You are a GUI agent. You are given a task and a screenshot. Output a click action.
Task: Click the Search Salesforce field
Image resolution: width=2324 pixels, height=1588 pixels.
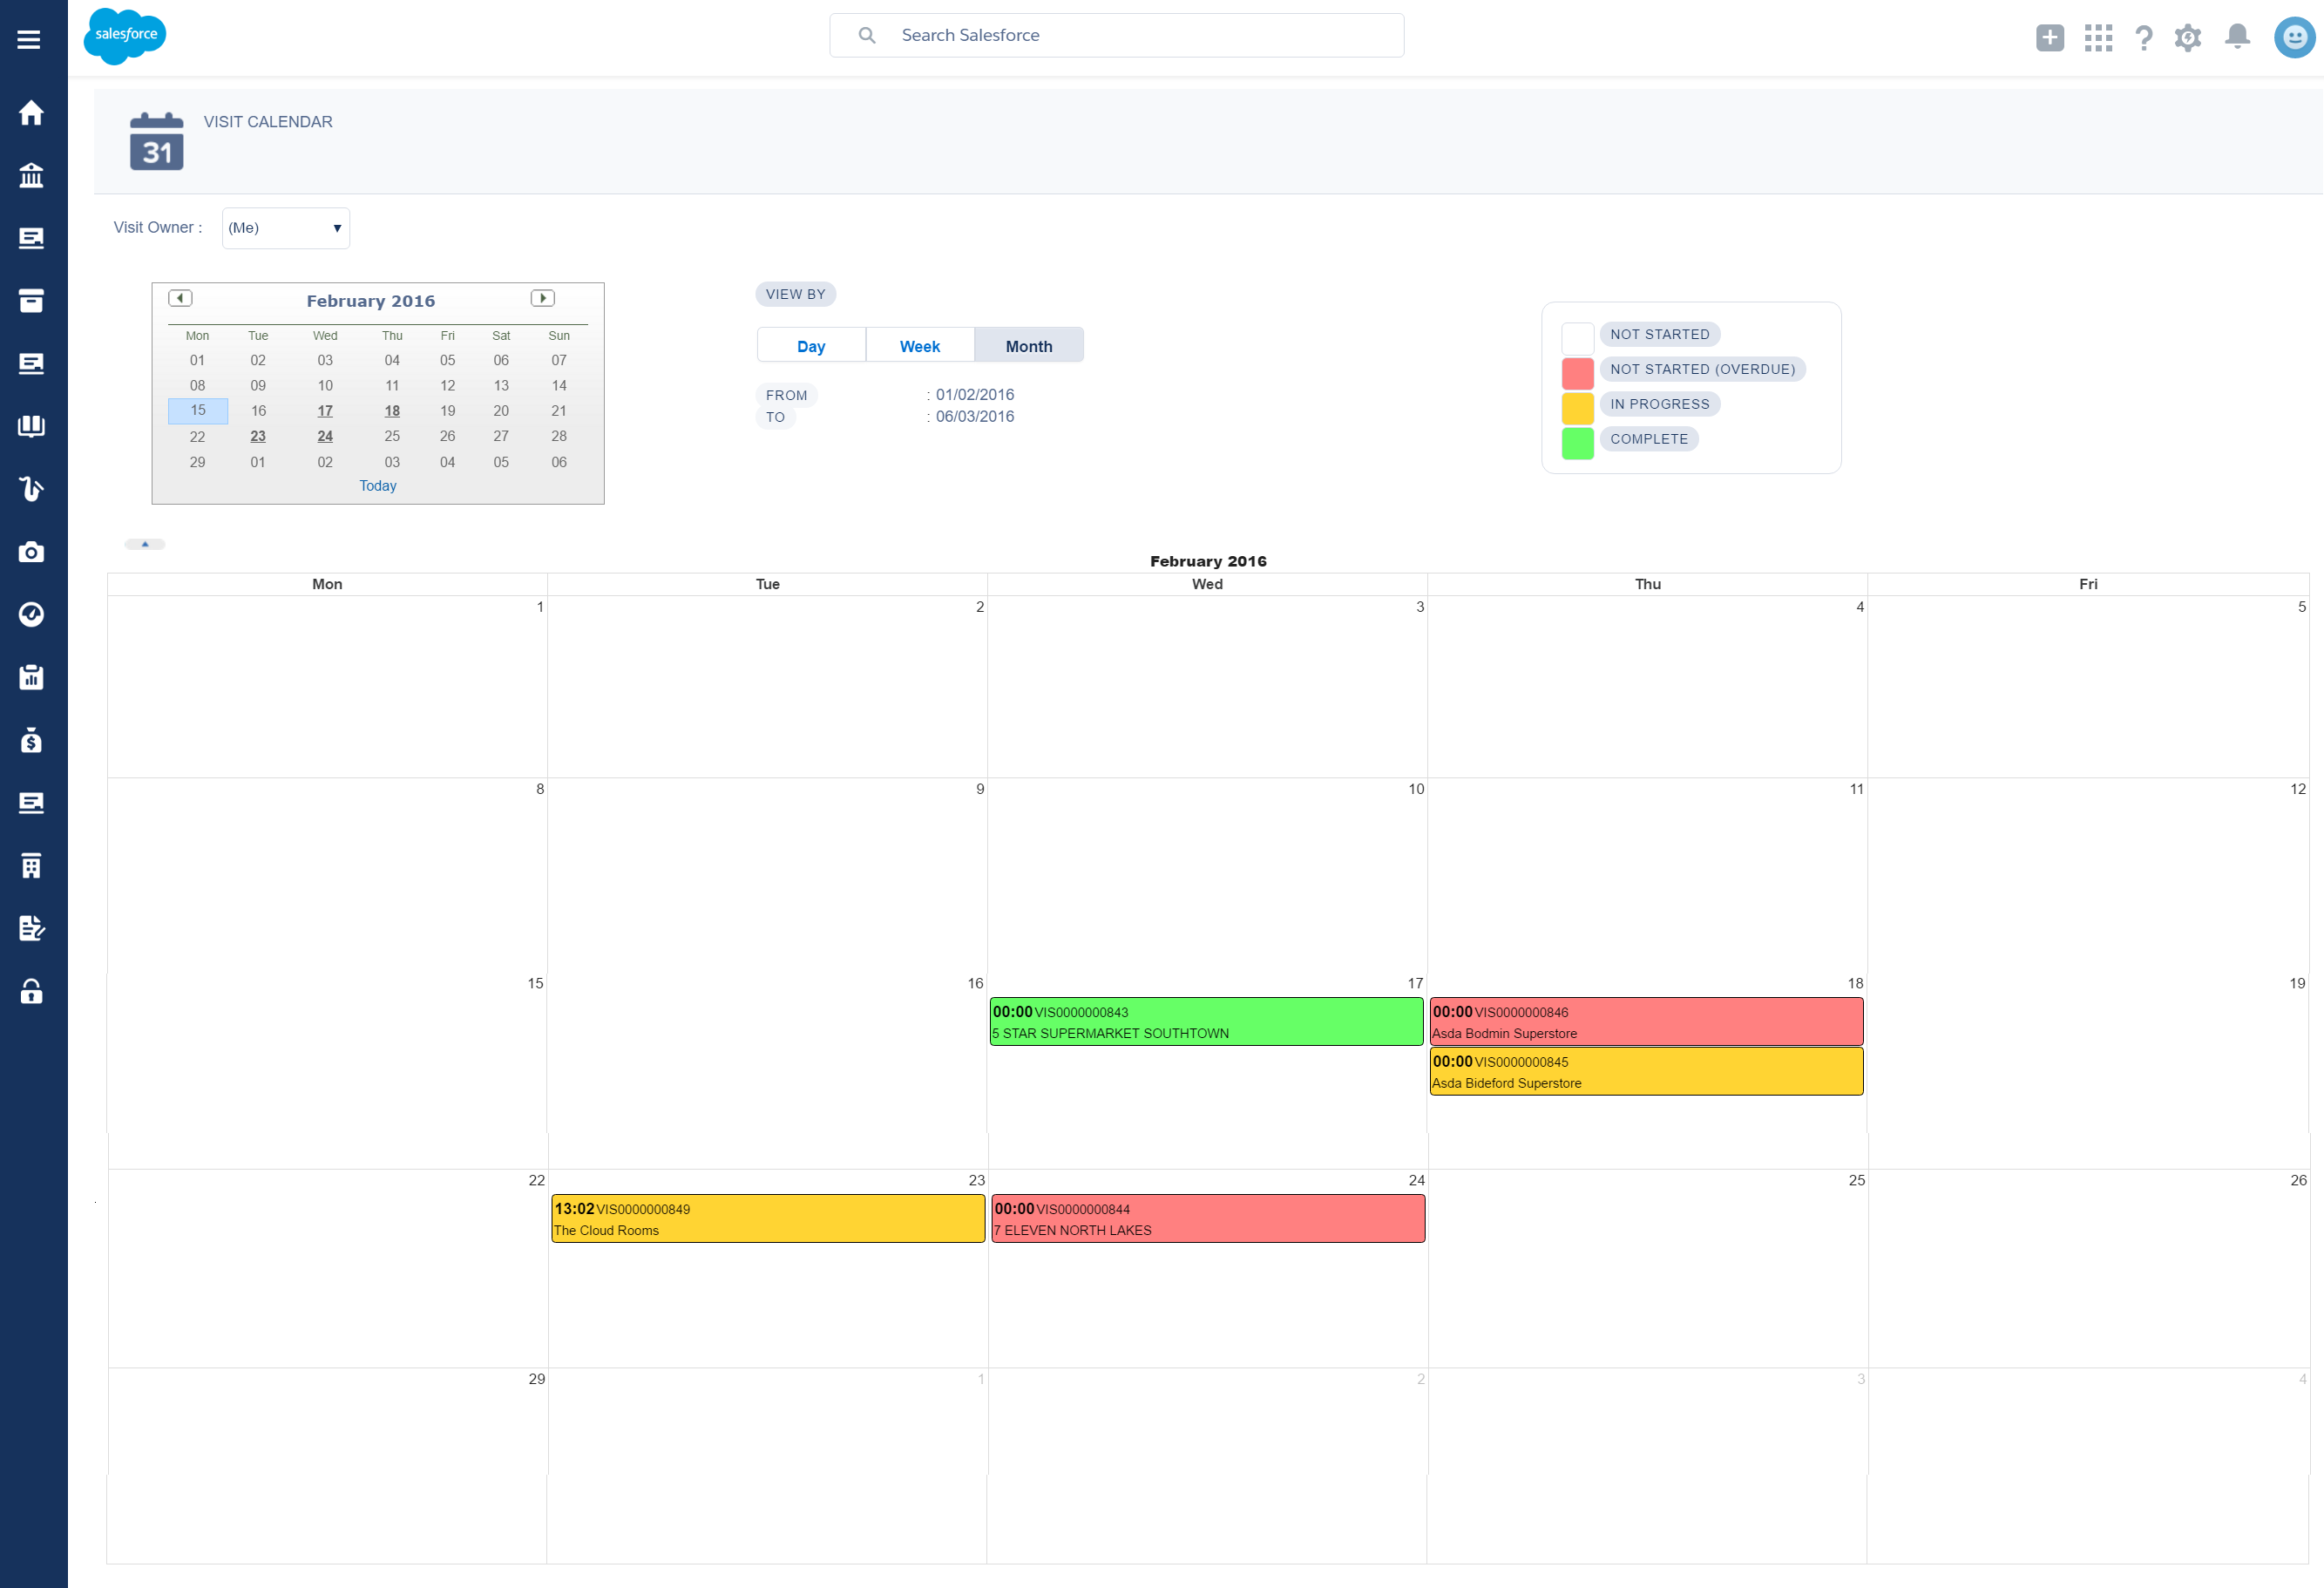(x=1130, y=35)
